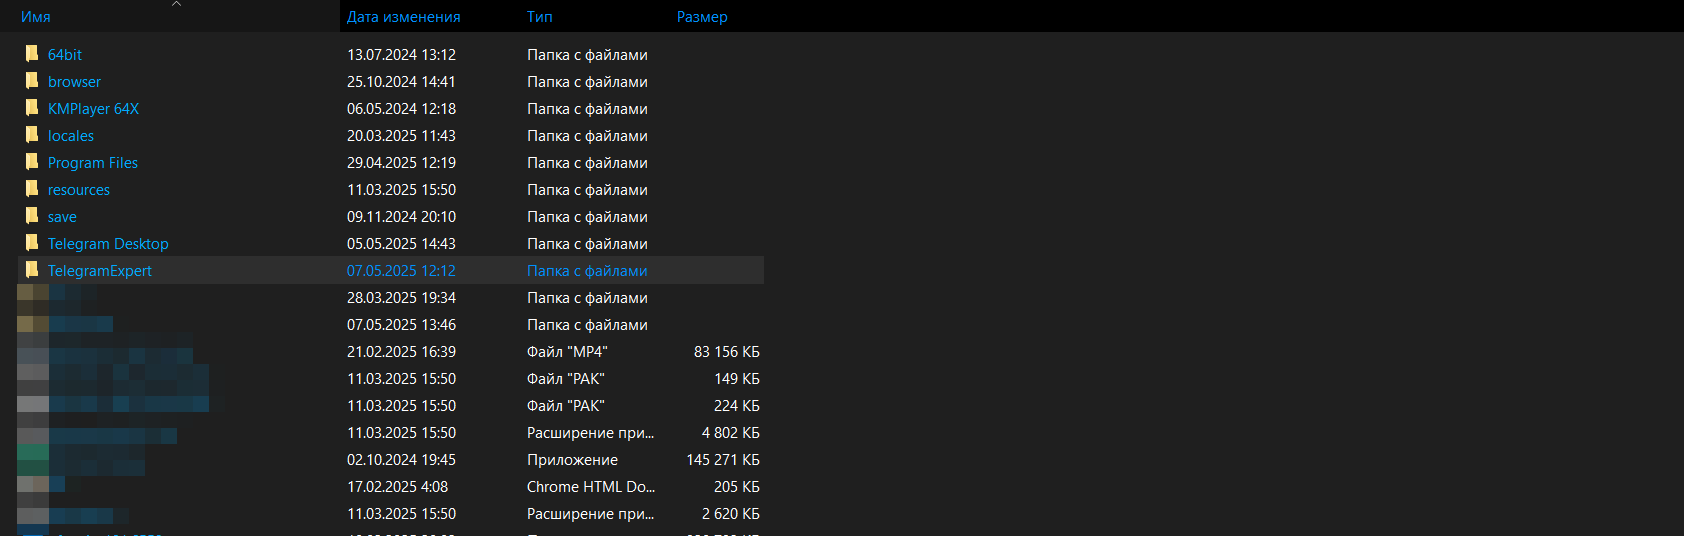Select the browser folder icon

tap(32, 81)
